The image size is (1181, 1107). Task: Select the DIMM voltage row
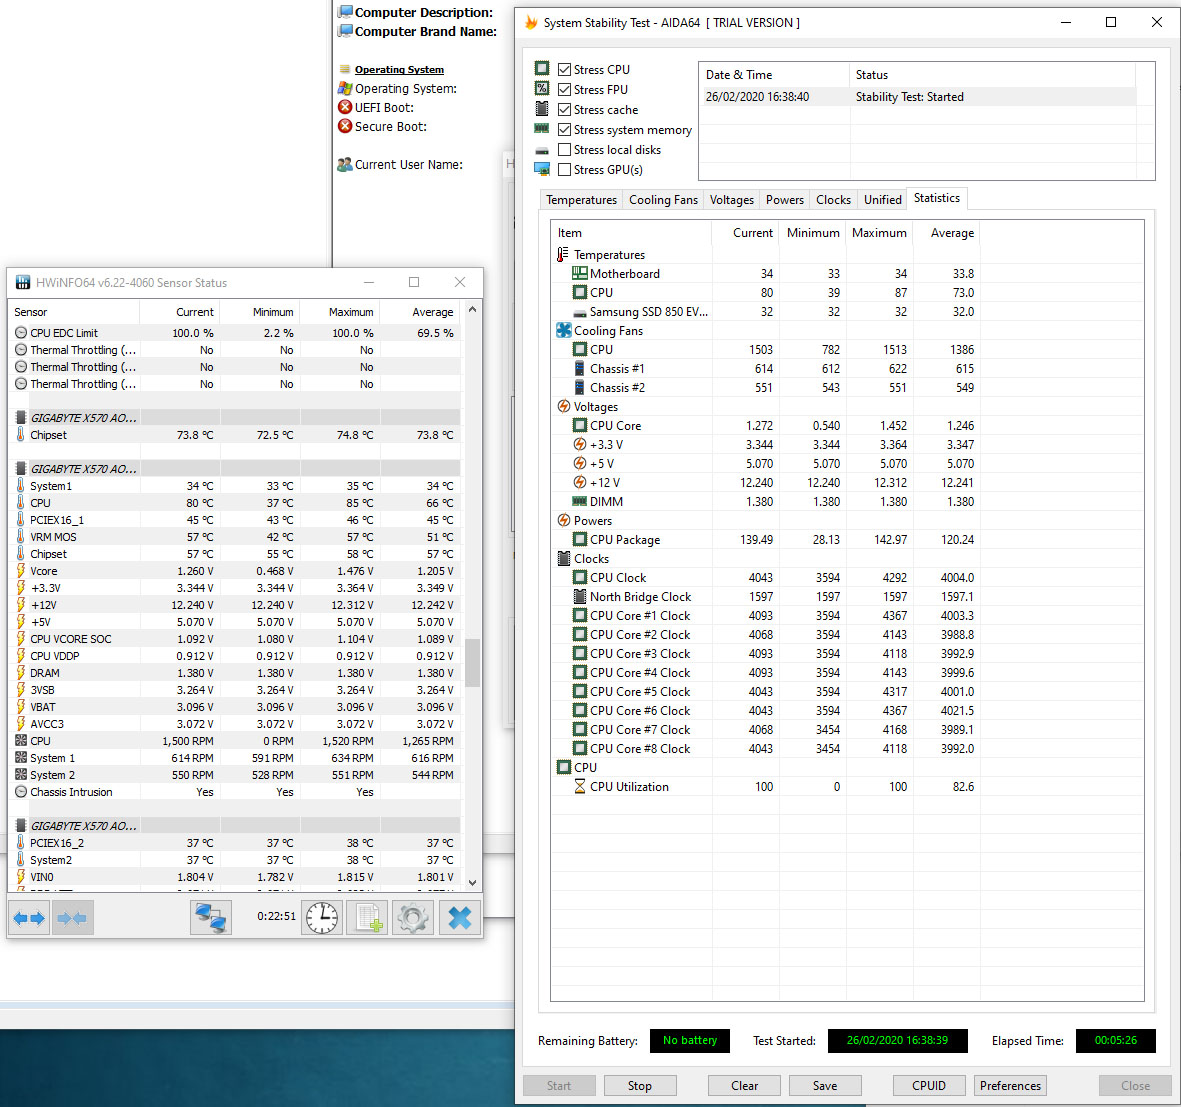coord(765,502)
